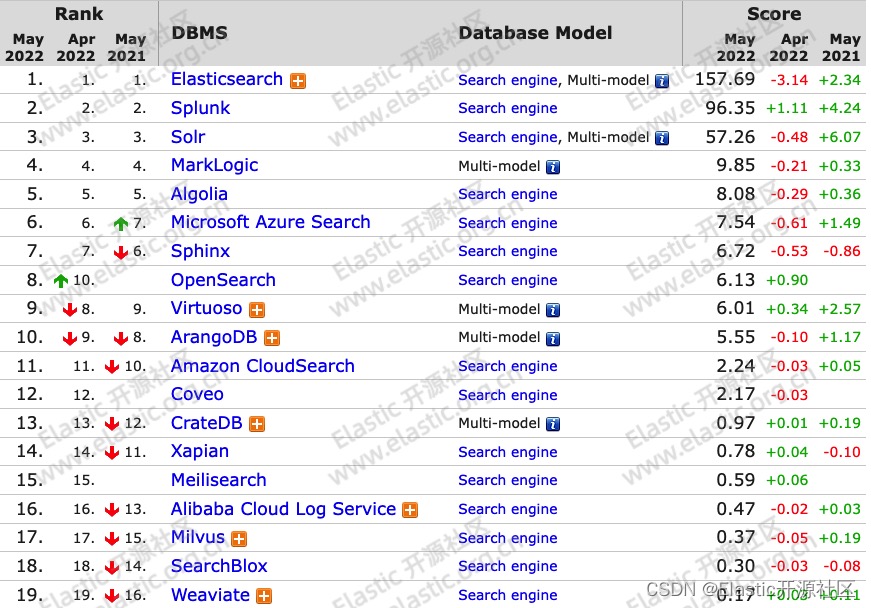Show Multi-model info icon in Elasticsearch row
Screen dimensions: 871x608
[662, 81]
